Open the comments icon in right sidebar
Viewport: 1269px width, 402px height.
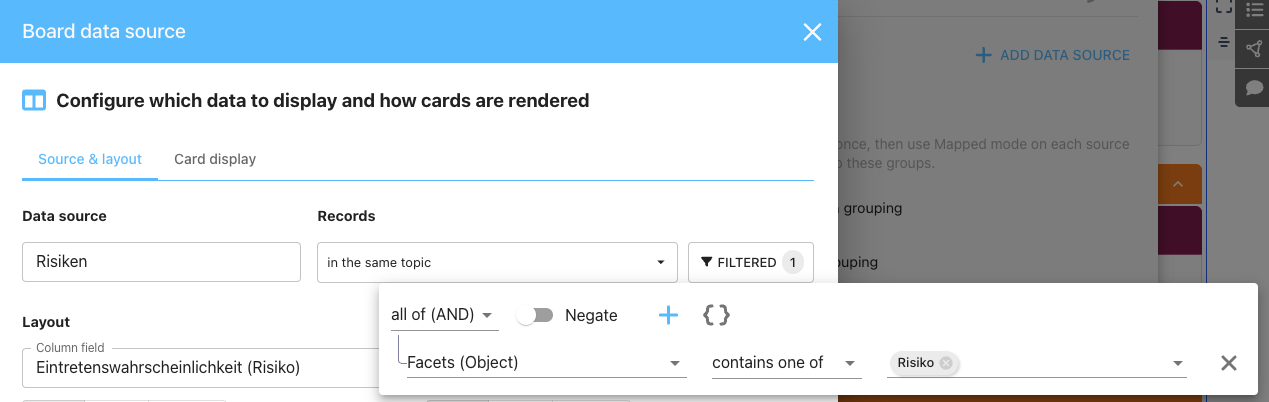pos(1254,88)
